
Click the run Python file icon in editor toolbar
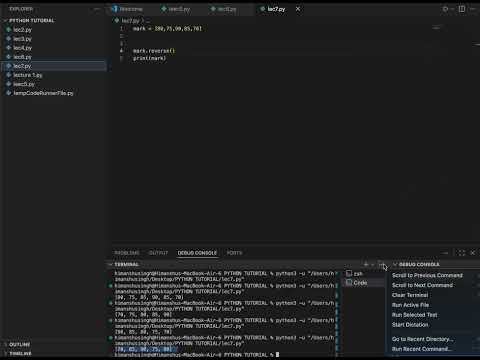click(445, 9)
